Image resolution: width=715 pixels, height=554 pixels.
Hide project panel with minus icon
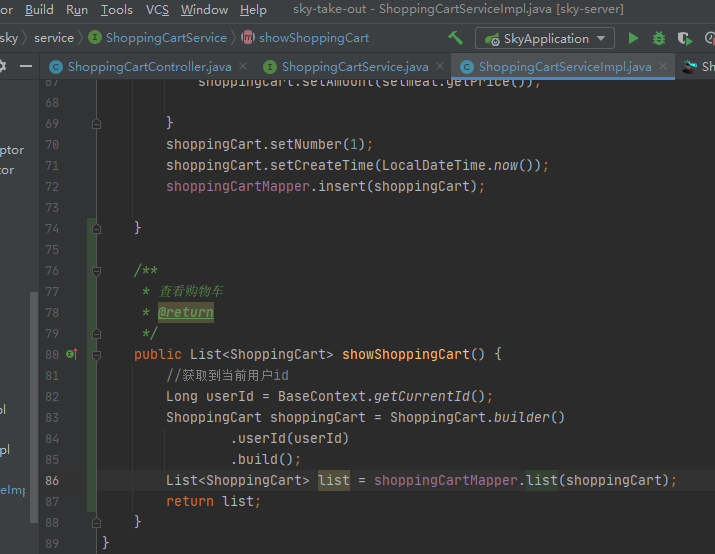(x=26, y=67)
